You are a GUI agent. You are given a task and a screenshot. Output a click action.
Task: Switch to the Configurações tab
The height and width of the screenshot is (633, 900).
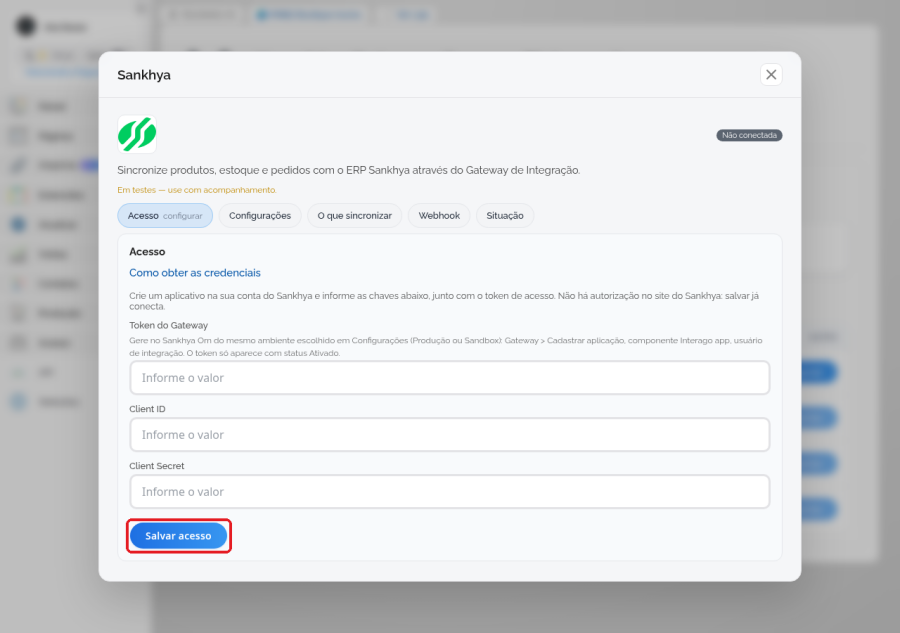pyautogui.click(x=260, y=216)
